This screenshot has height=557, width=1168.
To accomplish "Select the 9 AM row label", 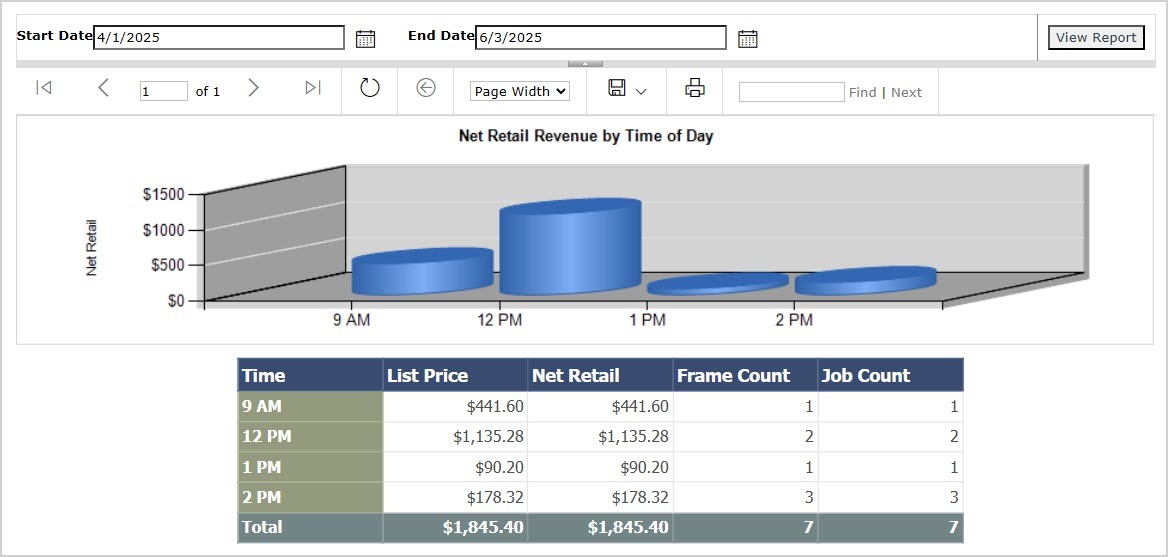I will pyautogui.click(x=310, y=407).
